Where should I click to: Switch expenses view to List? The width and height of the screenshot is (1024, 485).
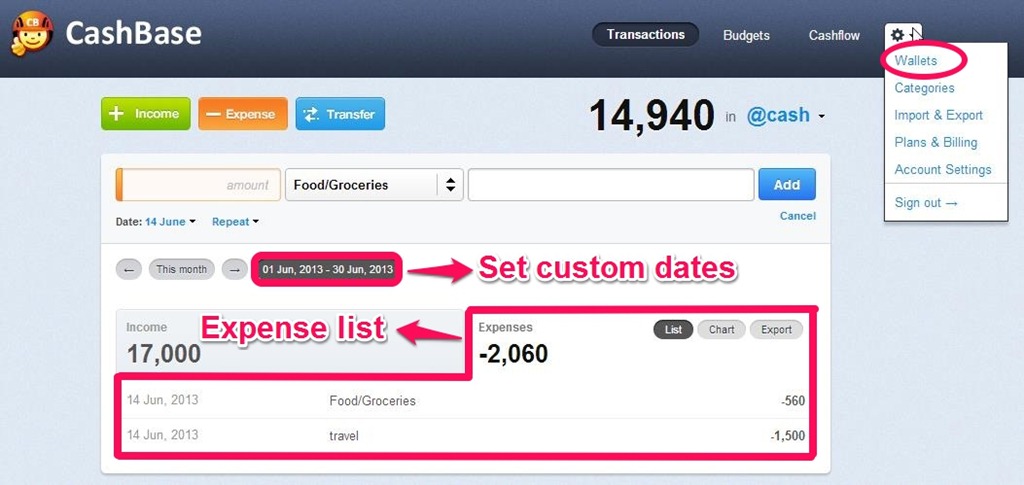pos(673,329)
